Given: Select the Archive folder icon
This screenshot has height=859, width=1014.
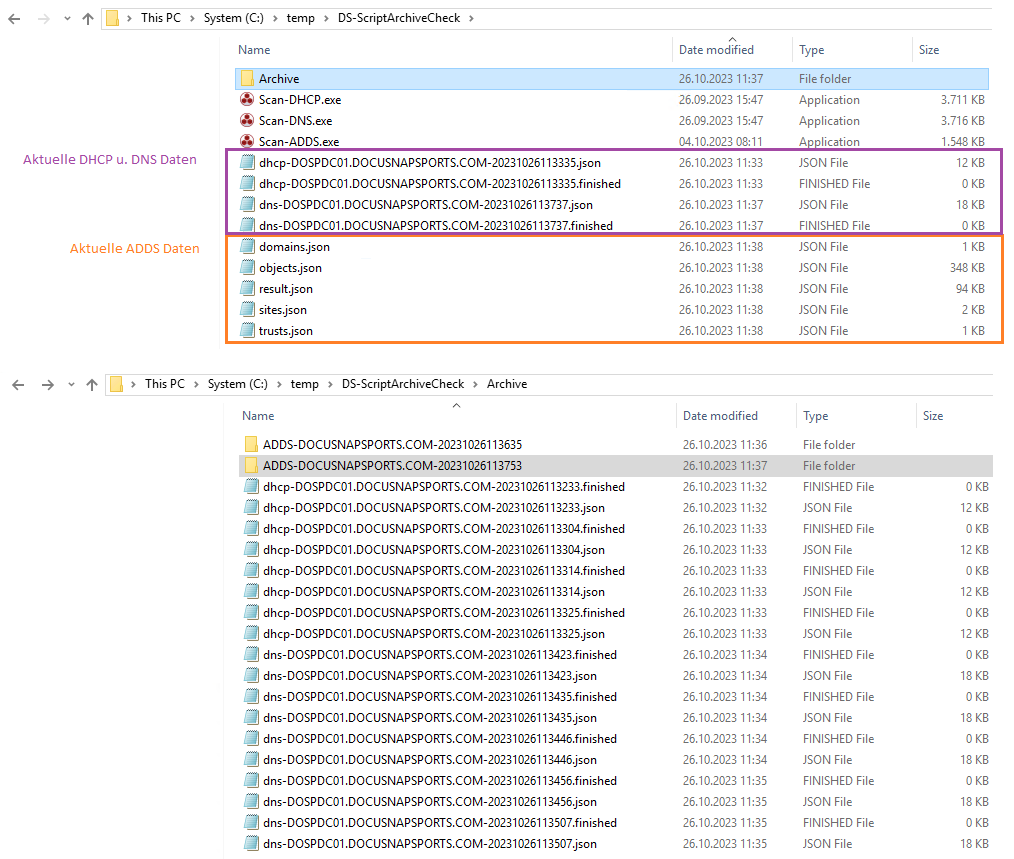Looking at the screenshot, I should click(x=247, y=78).
